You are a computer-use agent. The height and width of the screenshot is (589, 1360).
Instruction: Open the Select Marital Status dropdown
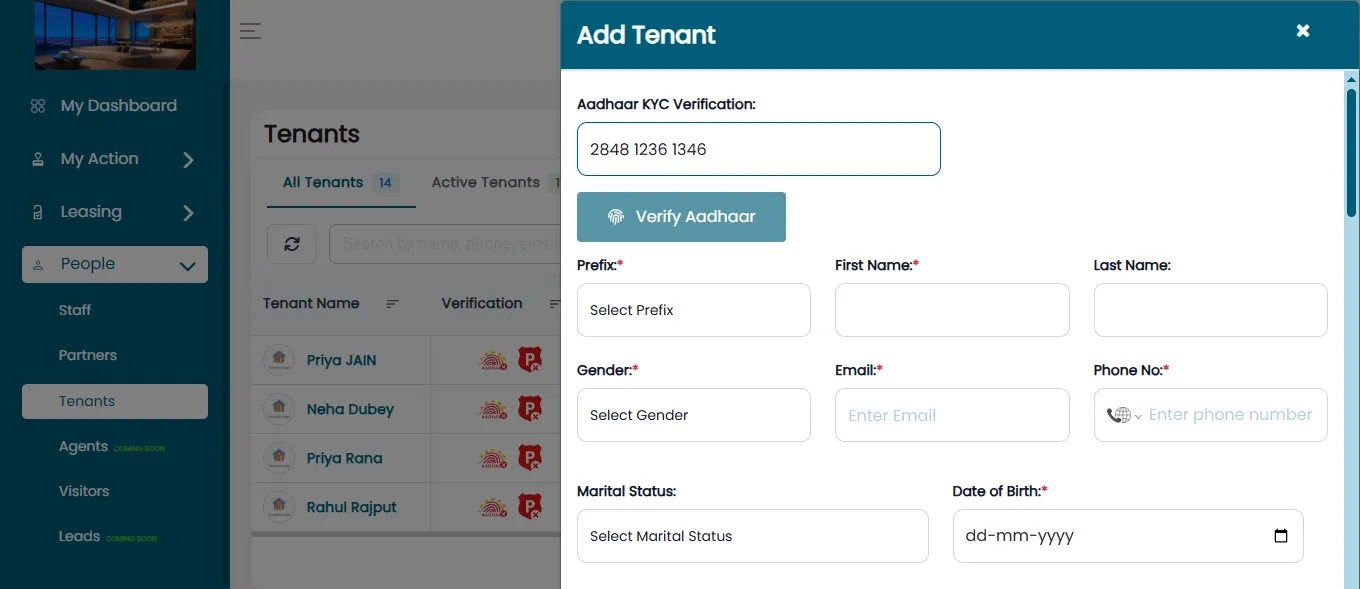[x=753, y=536]
